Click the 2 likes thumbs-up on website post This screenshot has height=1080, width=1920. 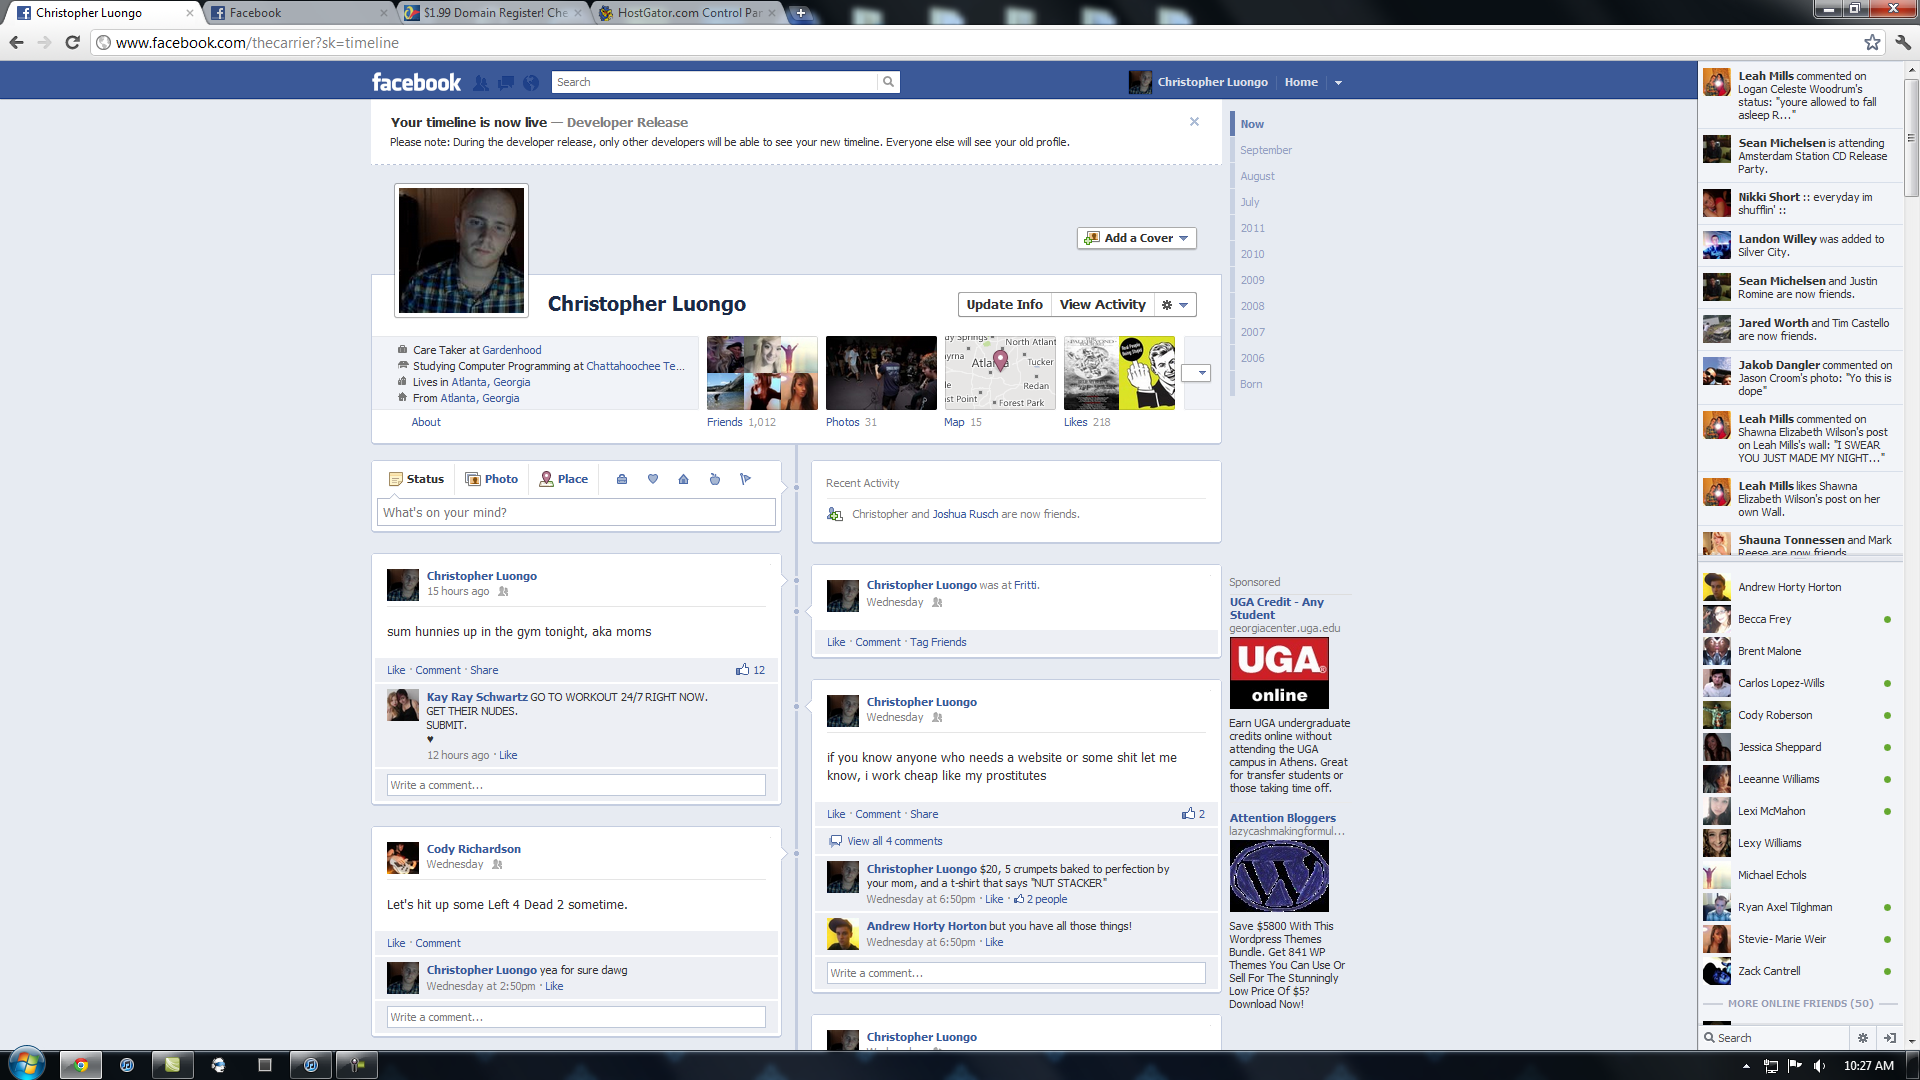[x=1193, y=814]
